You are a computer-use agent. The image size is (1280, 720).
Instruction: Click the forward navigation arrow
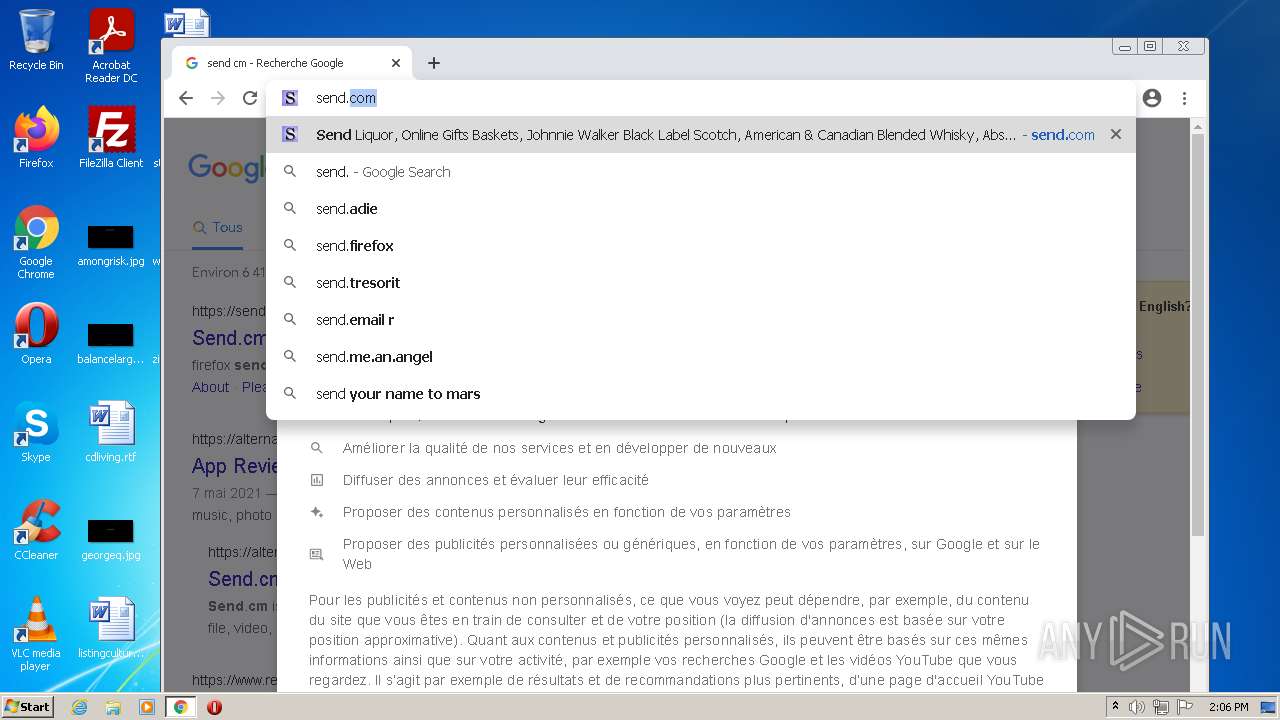pyautogui.click(x=218, y=98)
